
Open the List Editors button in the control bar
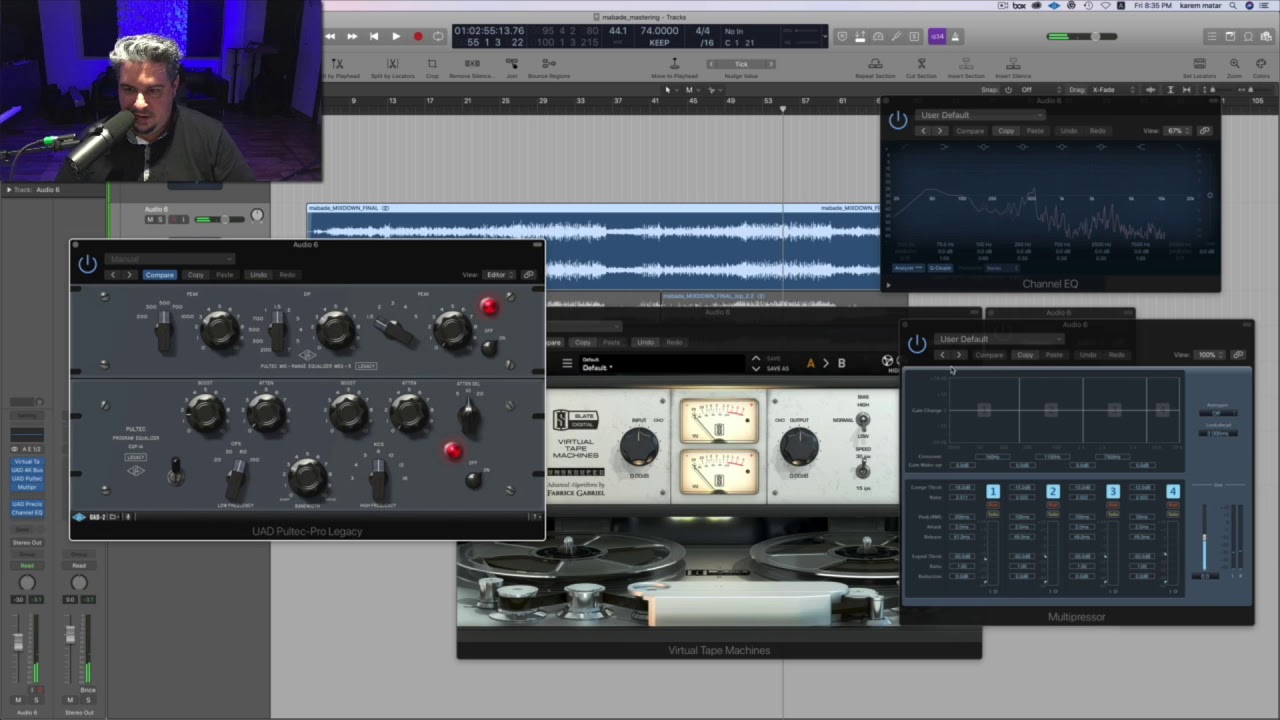(1212, 37)
